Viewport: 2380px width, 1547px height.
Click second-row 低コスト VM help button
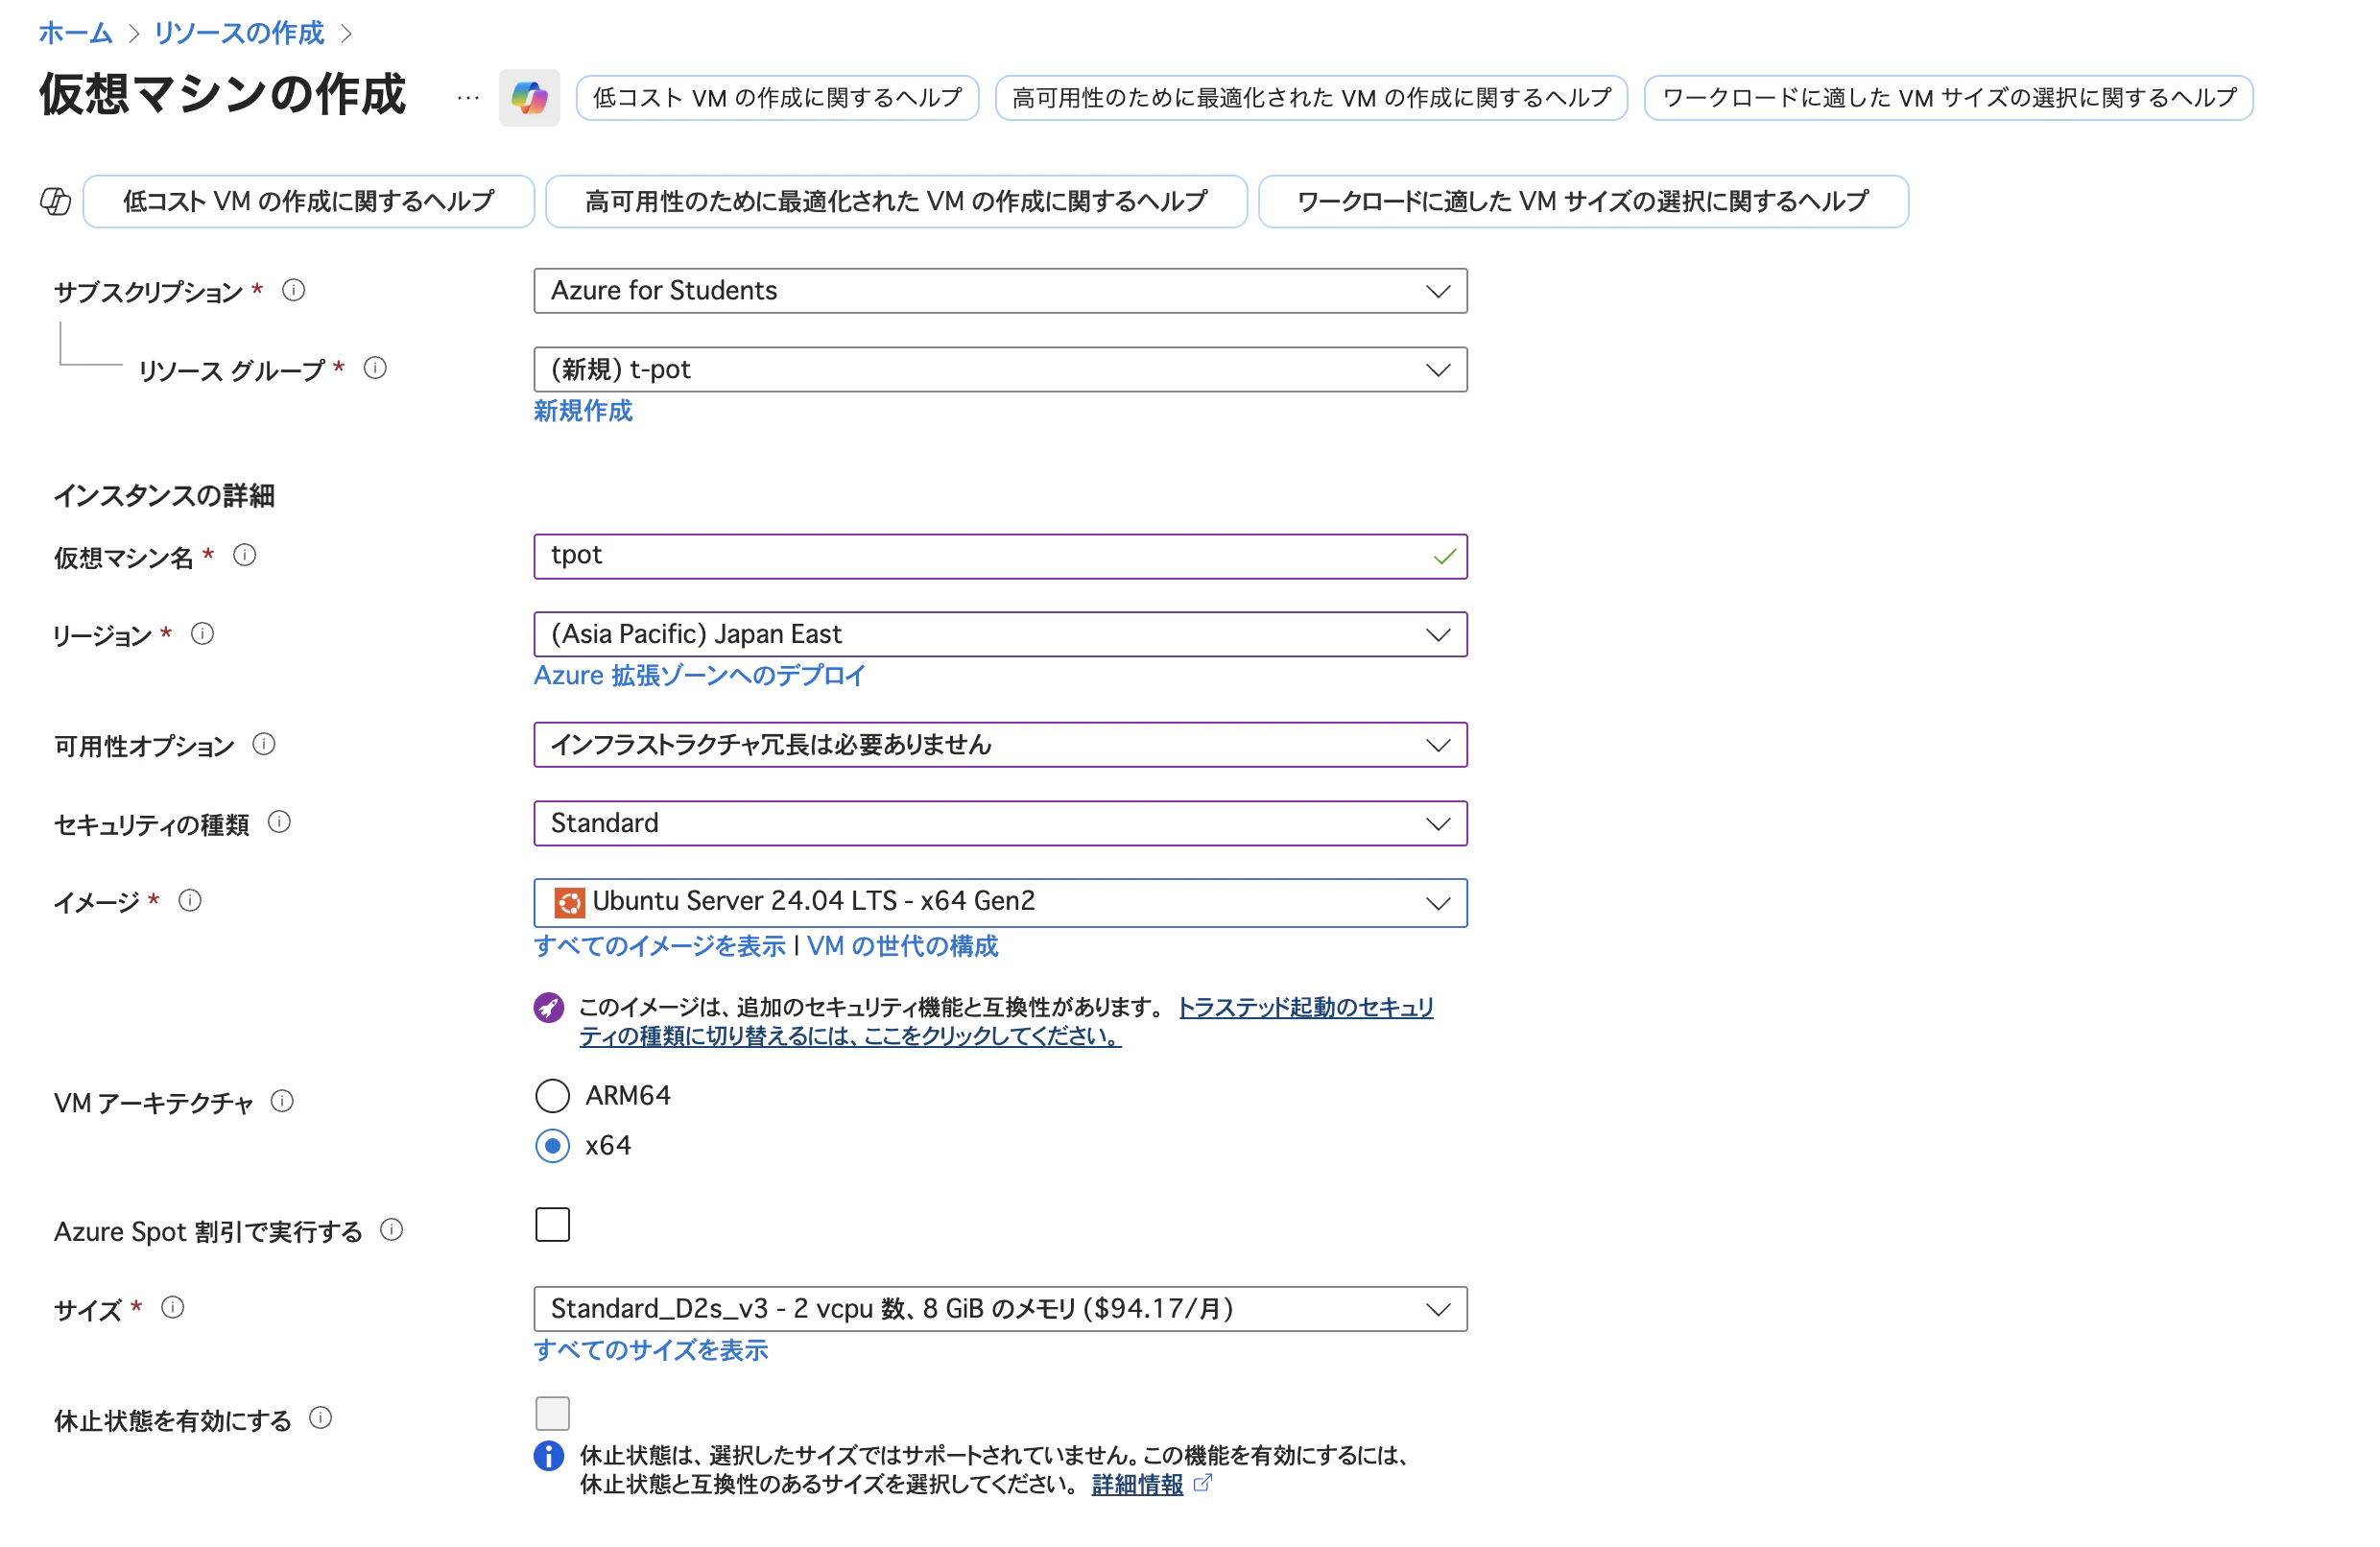(309, 202)
